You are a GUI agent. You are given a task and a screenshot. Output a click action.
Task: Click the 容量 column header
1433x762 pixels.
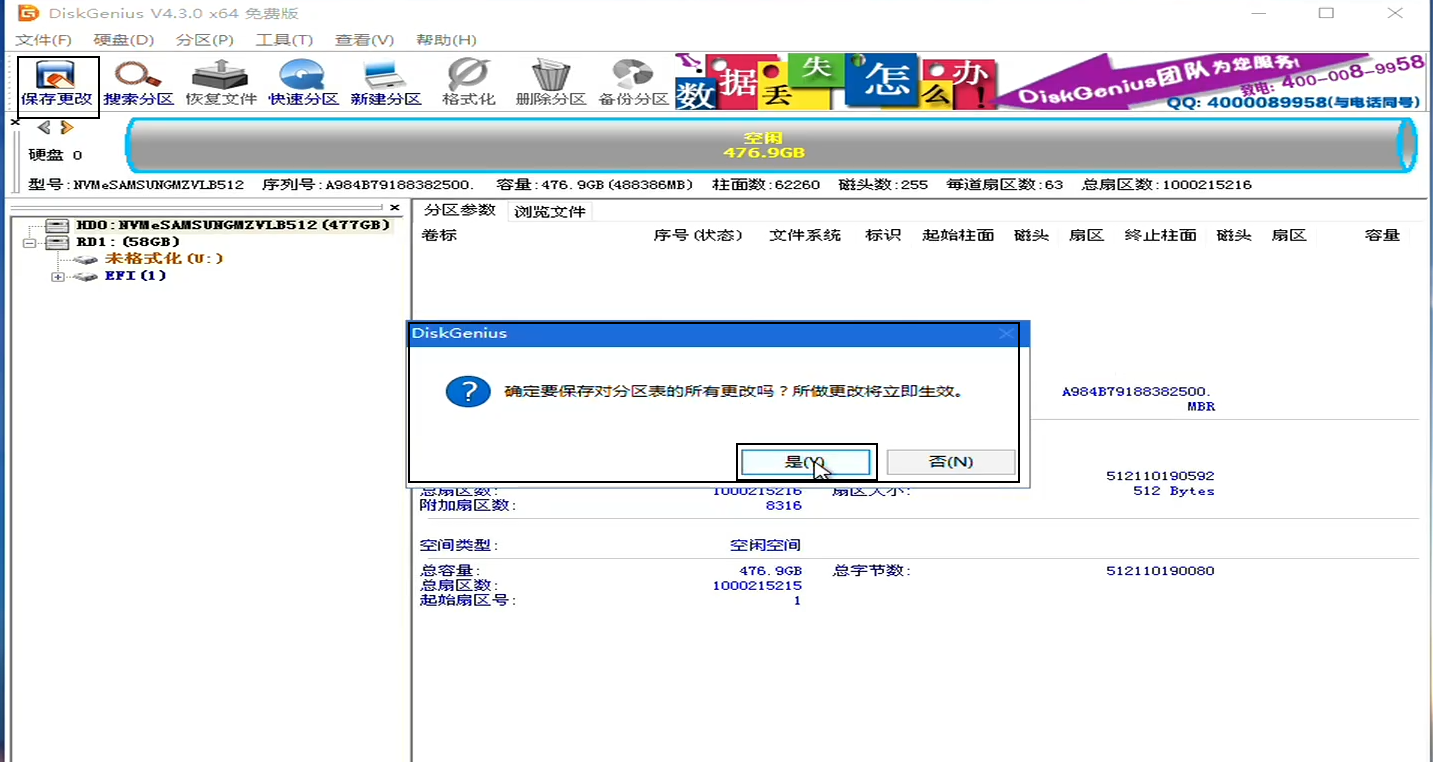click(x=1382, y=236)
